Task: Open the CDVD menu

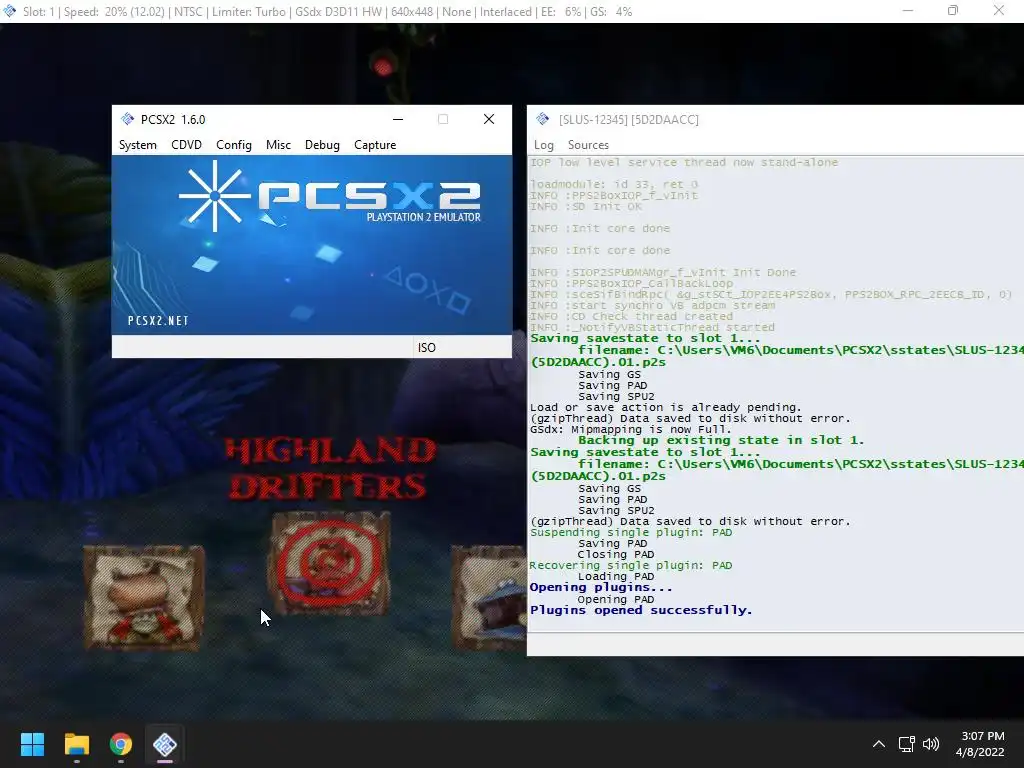Action: coord(186,145)
